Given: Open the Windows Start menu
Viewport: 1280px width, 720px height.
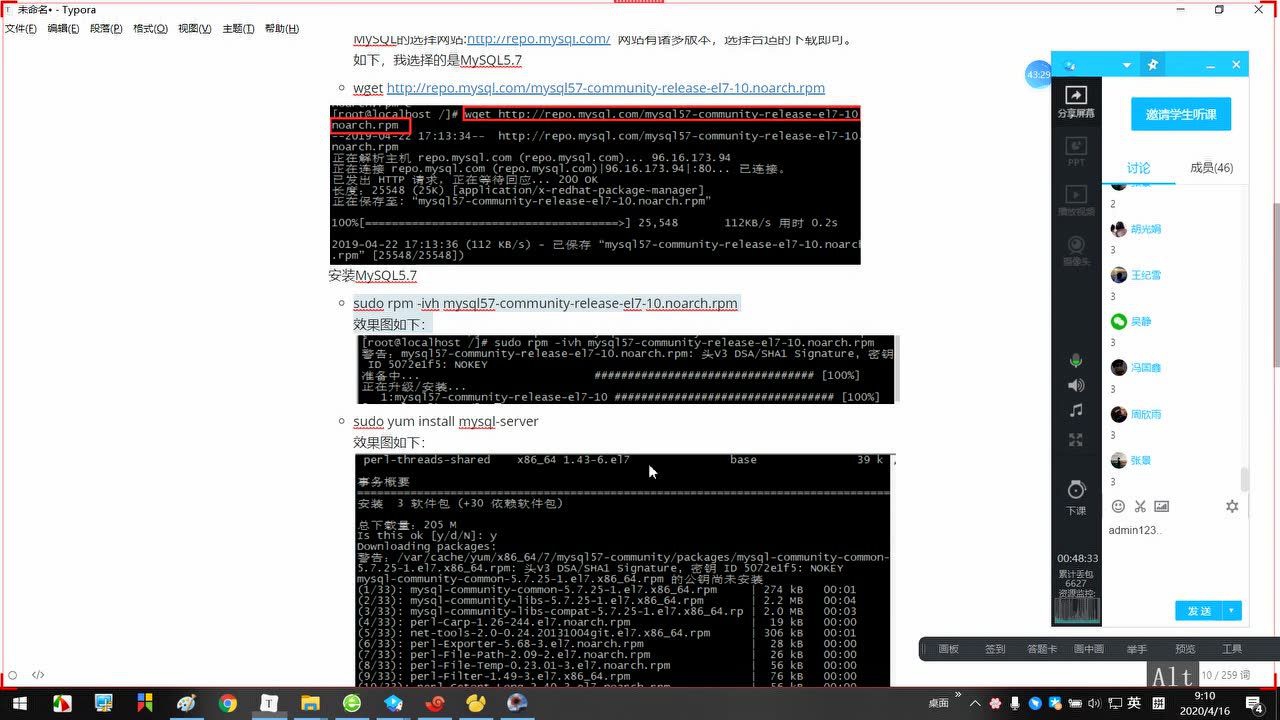Looking at the screenshot, I should [x=19, y=704].
